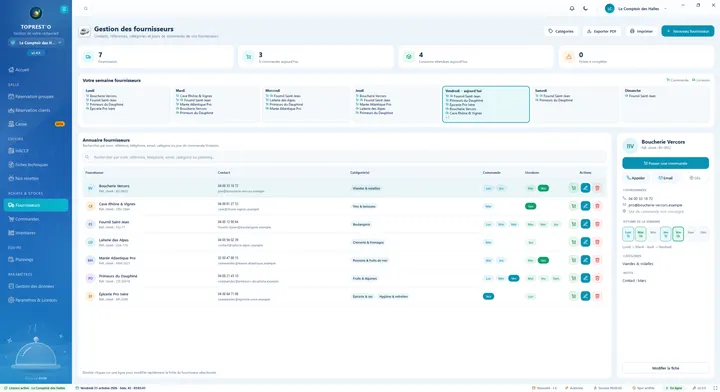This screenshot has height=392, width=720.
Task: Focus the supplier directory search field
Action: 344,157
